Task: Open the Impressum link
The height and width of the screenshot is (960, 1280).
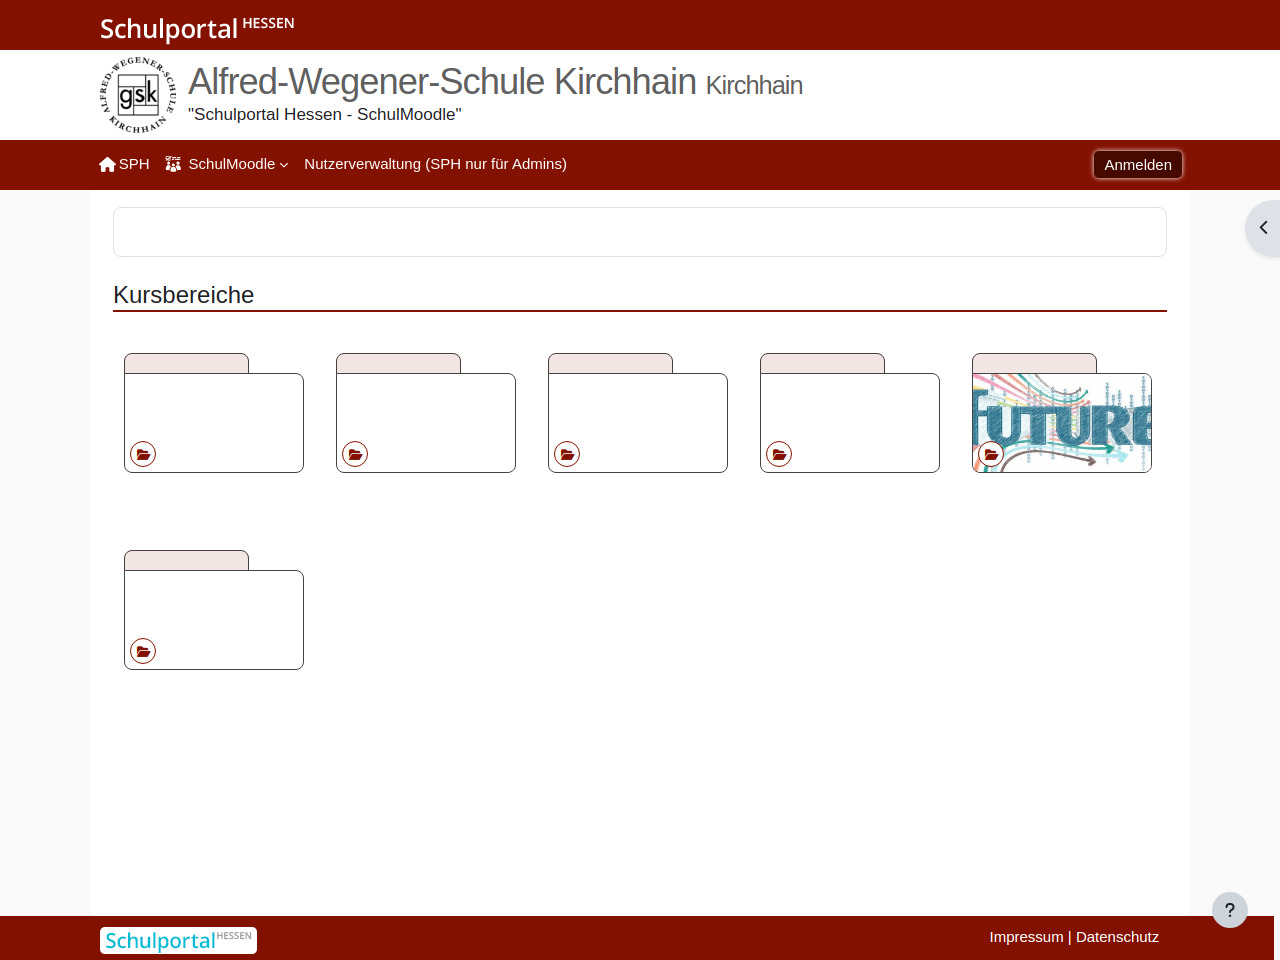Action: click(x=1026, y=937)
